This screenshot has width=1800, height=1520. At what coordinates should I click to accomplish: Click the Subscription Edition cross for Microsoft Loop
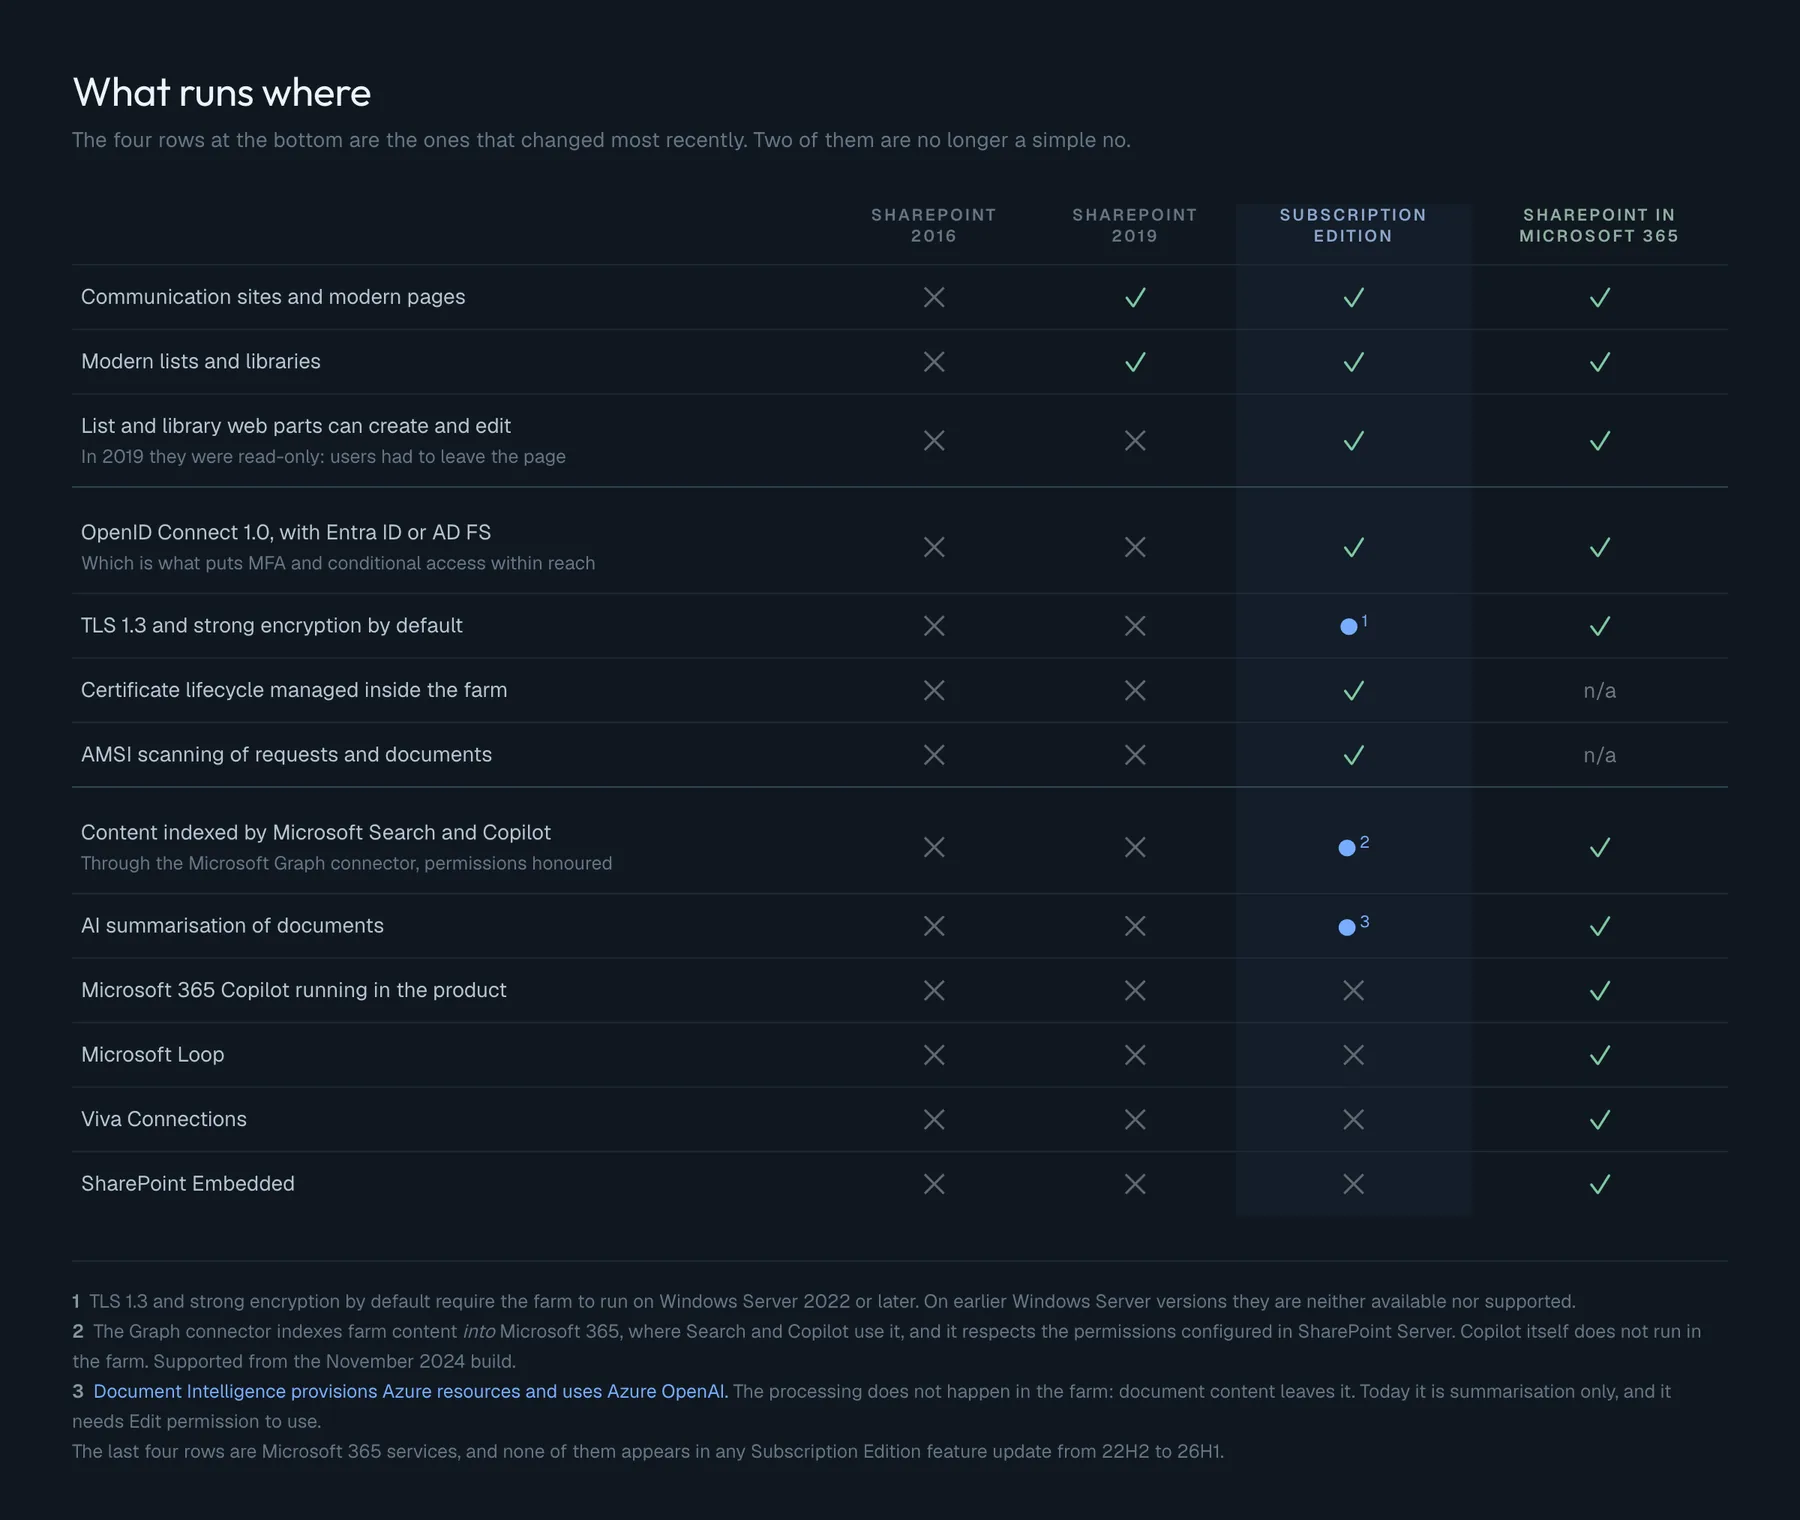pos(1353,1055)
